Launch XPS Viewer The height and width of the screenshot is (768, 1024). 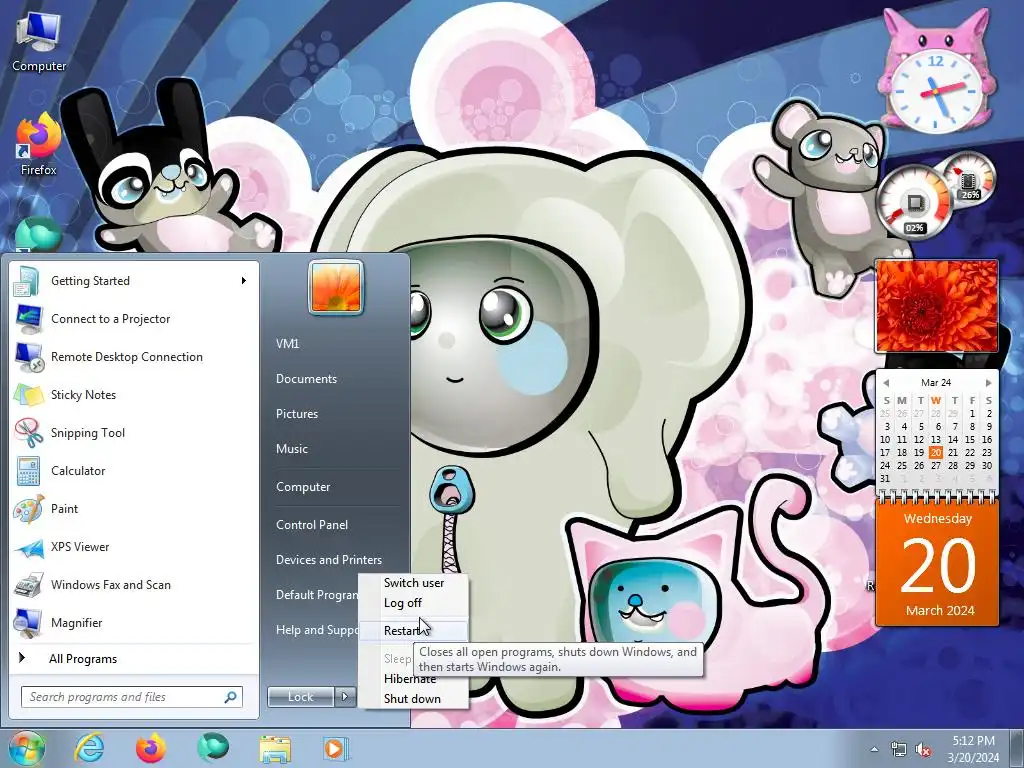coord(134,547)
